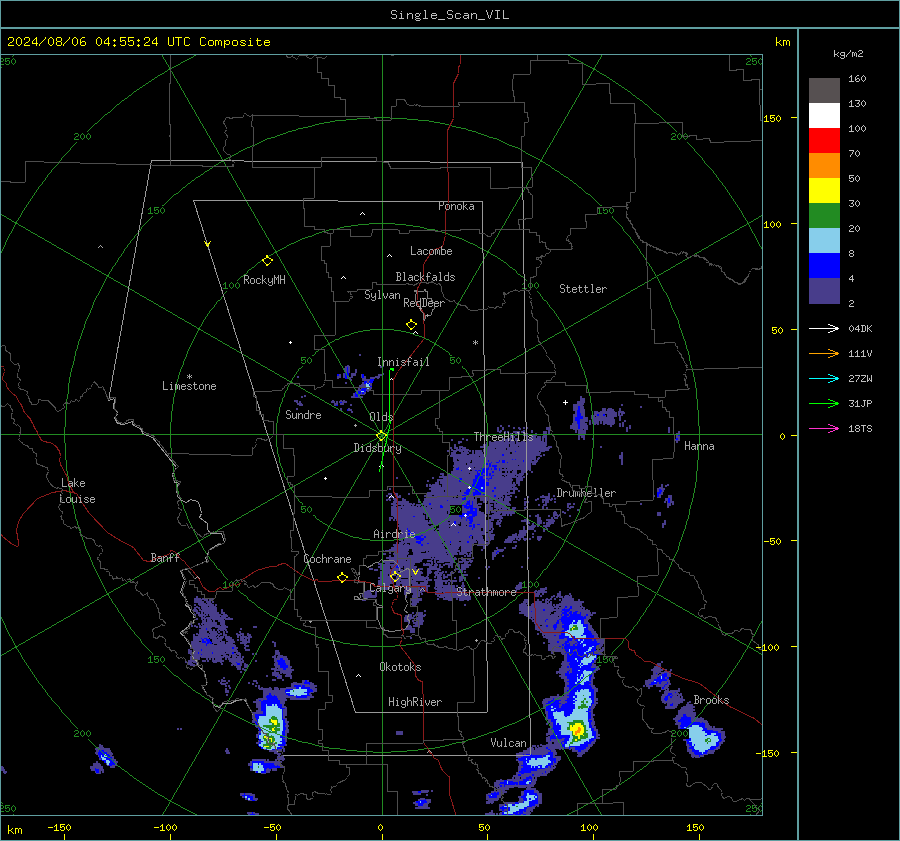Click the Cochrane town label
The width and height of the screenshot is (900, 841).
click(327, 559)
